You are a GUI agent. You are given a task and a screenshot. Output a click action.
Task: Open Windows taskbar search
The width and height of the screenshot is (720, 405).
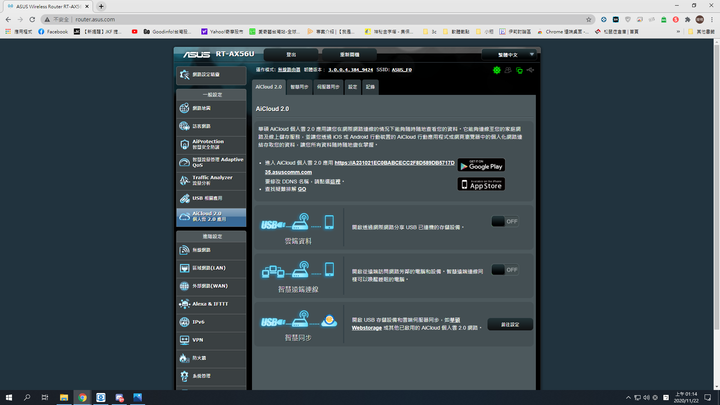(x=27, y=398)
